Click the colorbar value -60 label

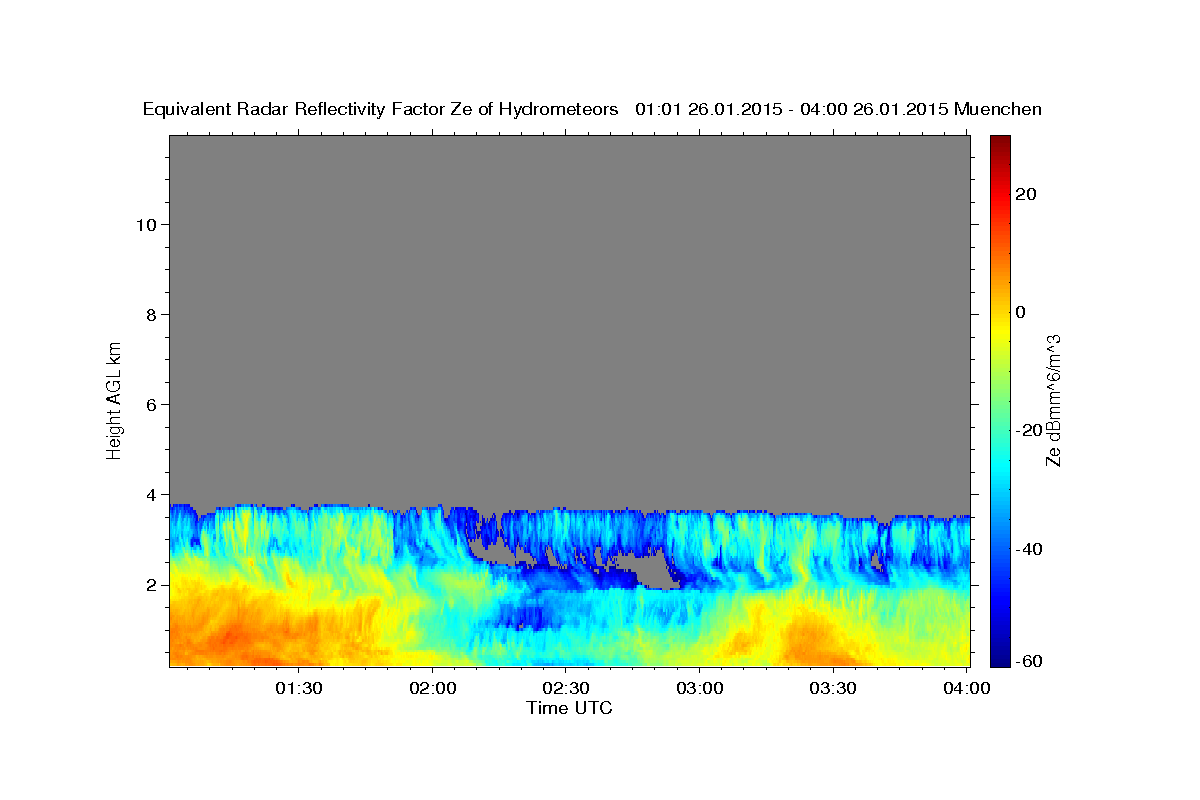1031,662
